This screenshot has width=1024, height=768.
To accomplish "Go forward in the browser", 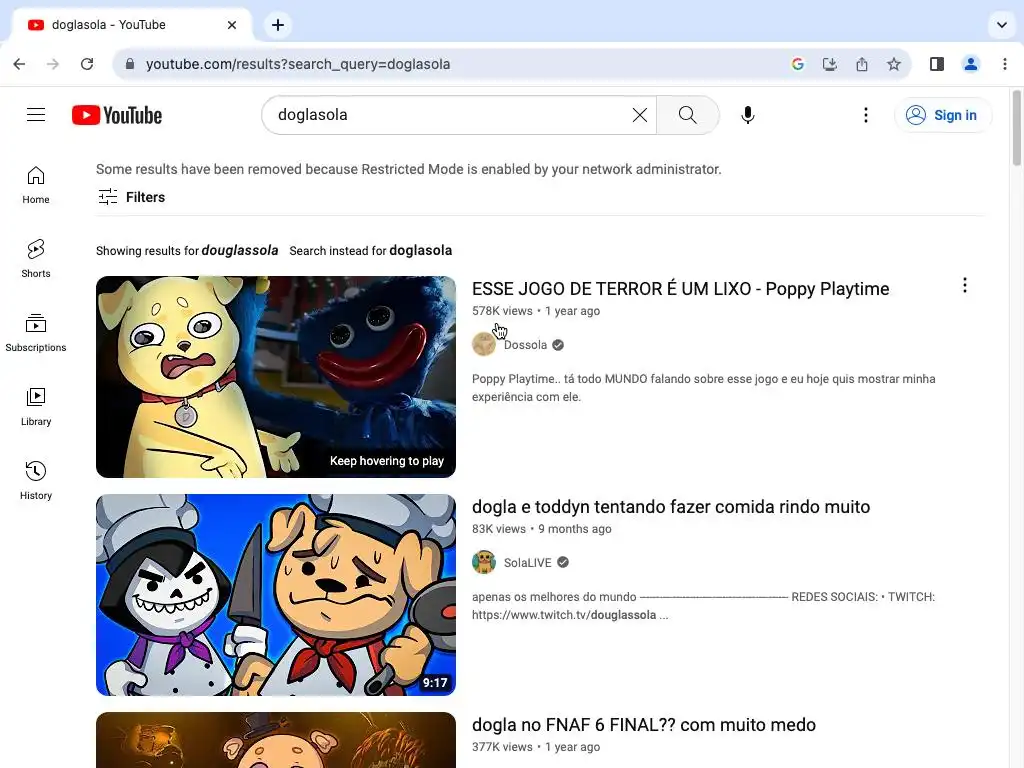I will pyautogui.click(x=54, y=64).
